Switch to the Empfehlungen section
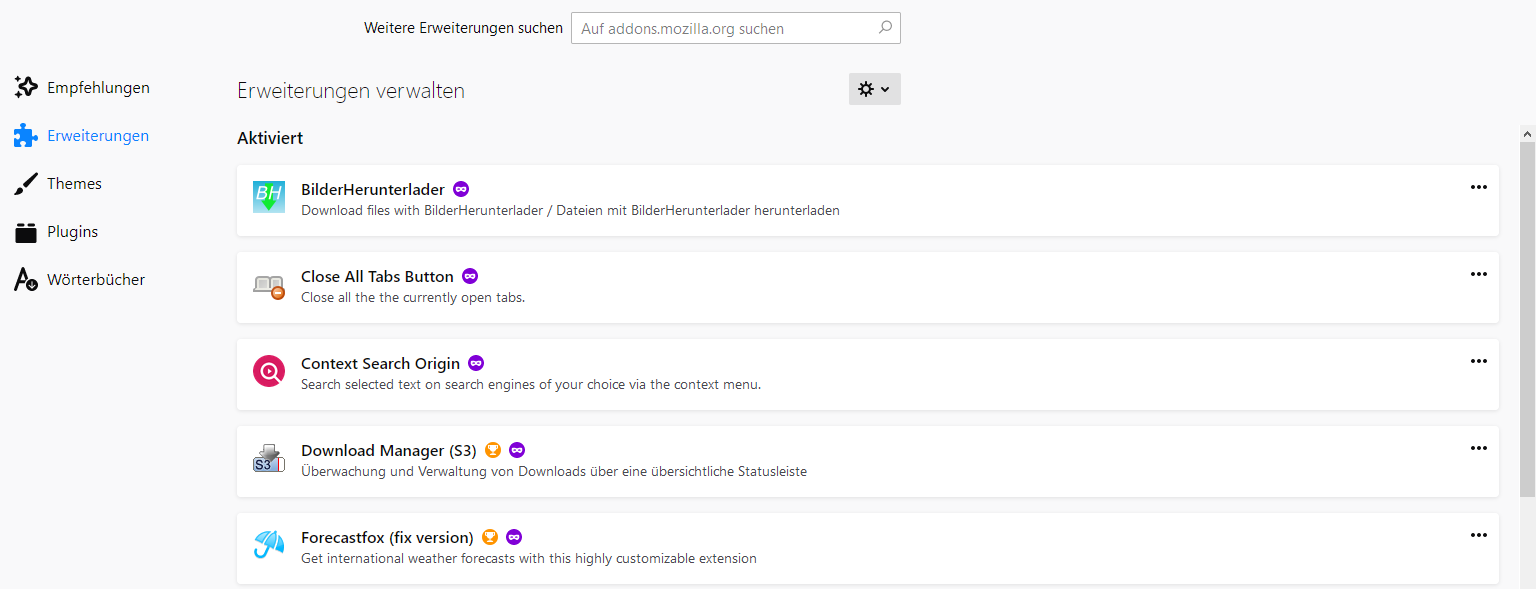 98,88
